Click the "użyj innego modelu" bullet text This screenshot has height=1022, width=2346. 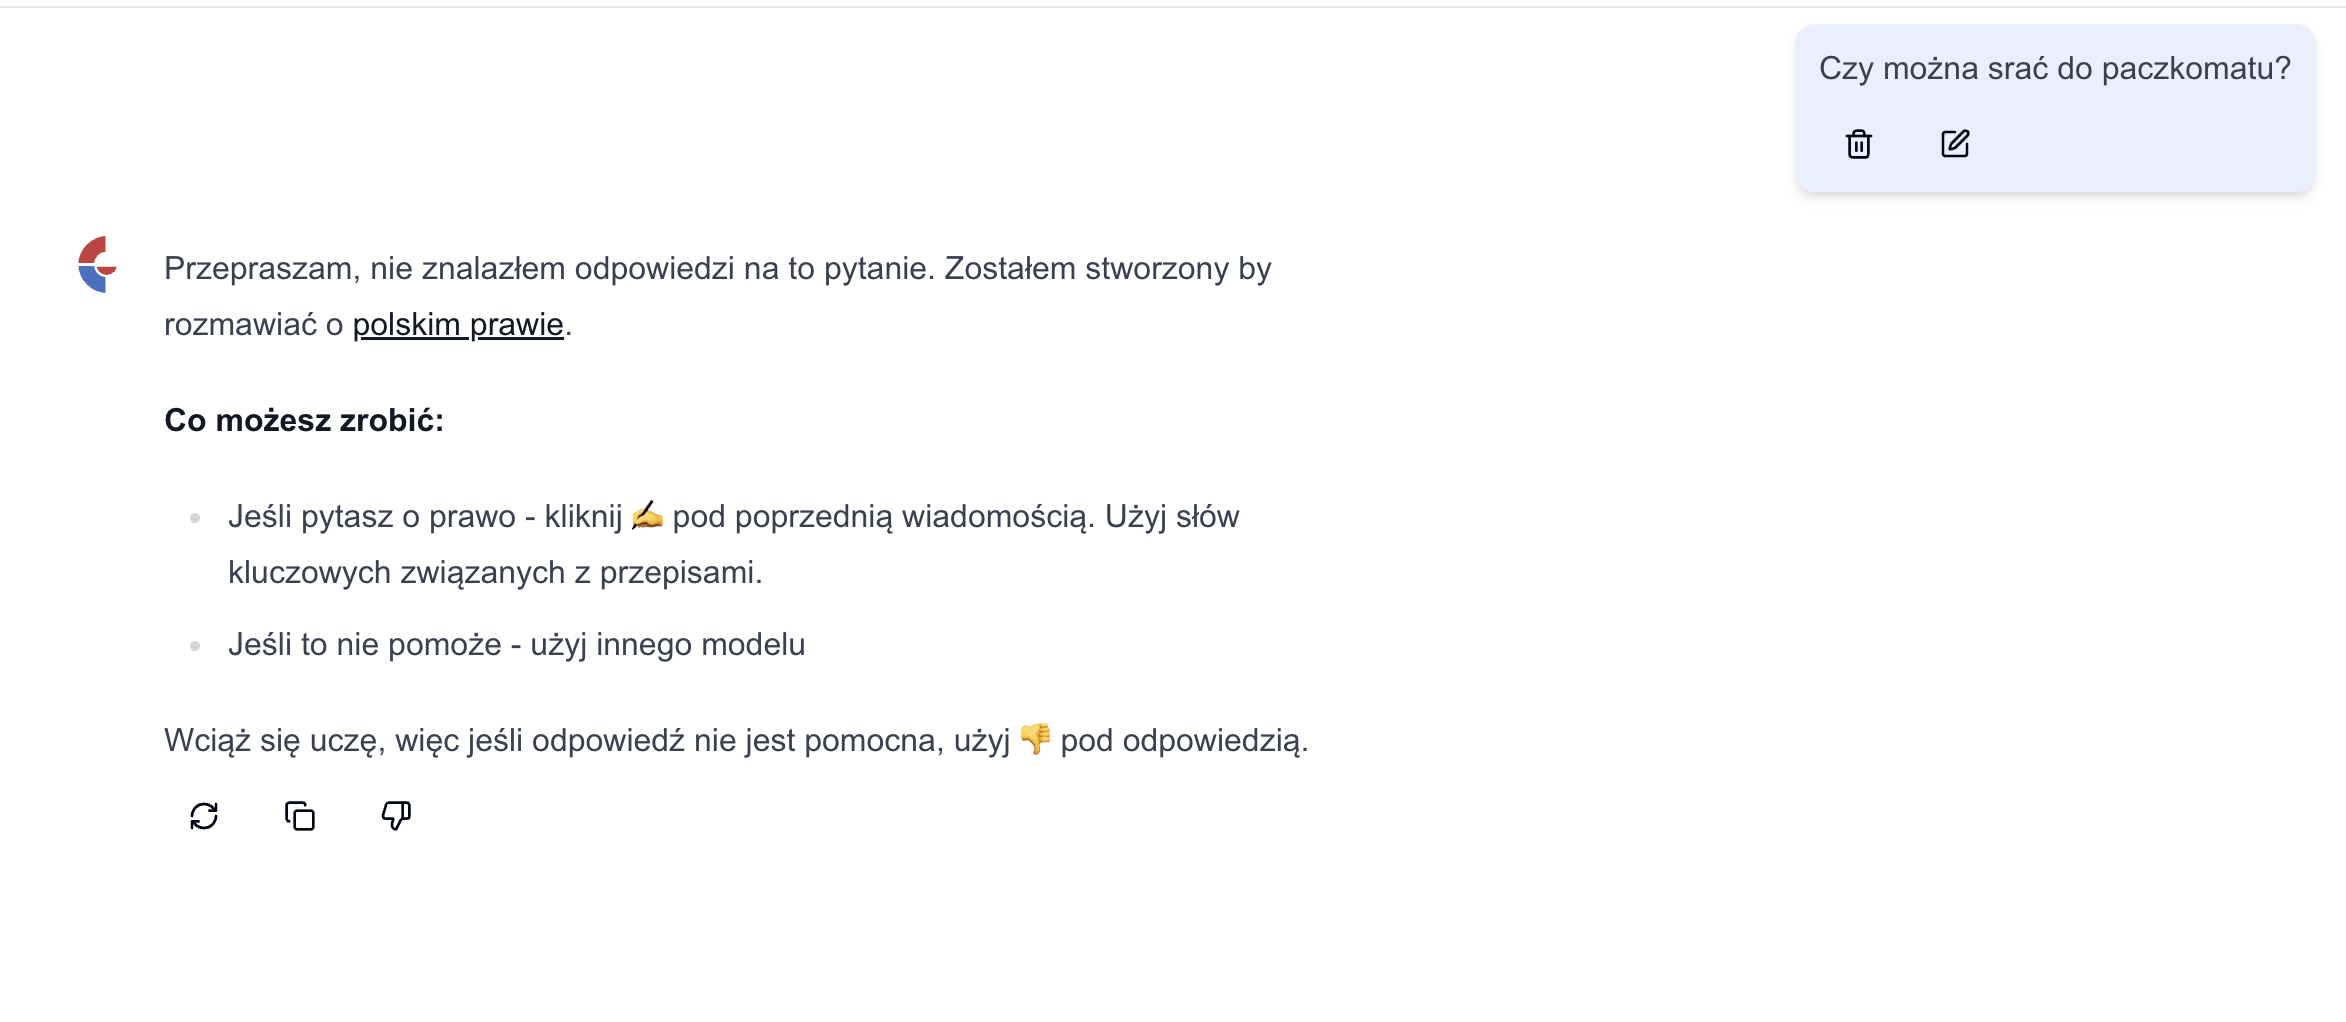tap(667, 644)
